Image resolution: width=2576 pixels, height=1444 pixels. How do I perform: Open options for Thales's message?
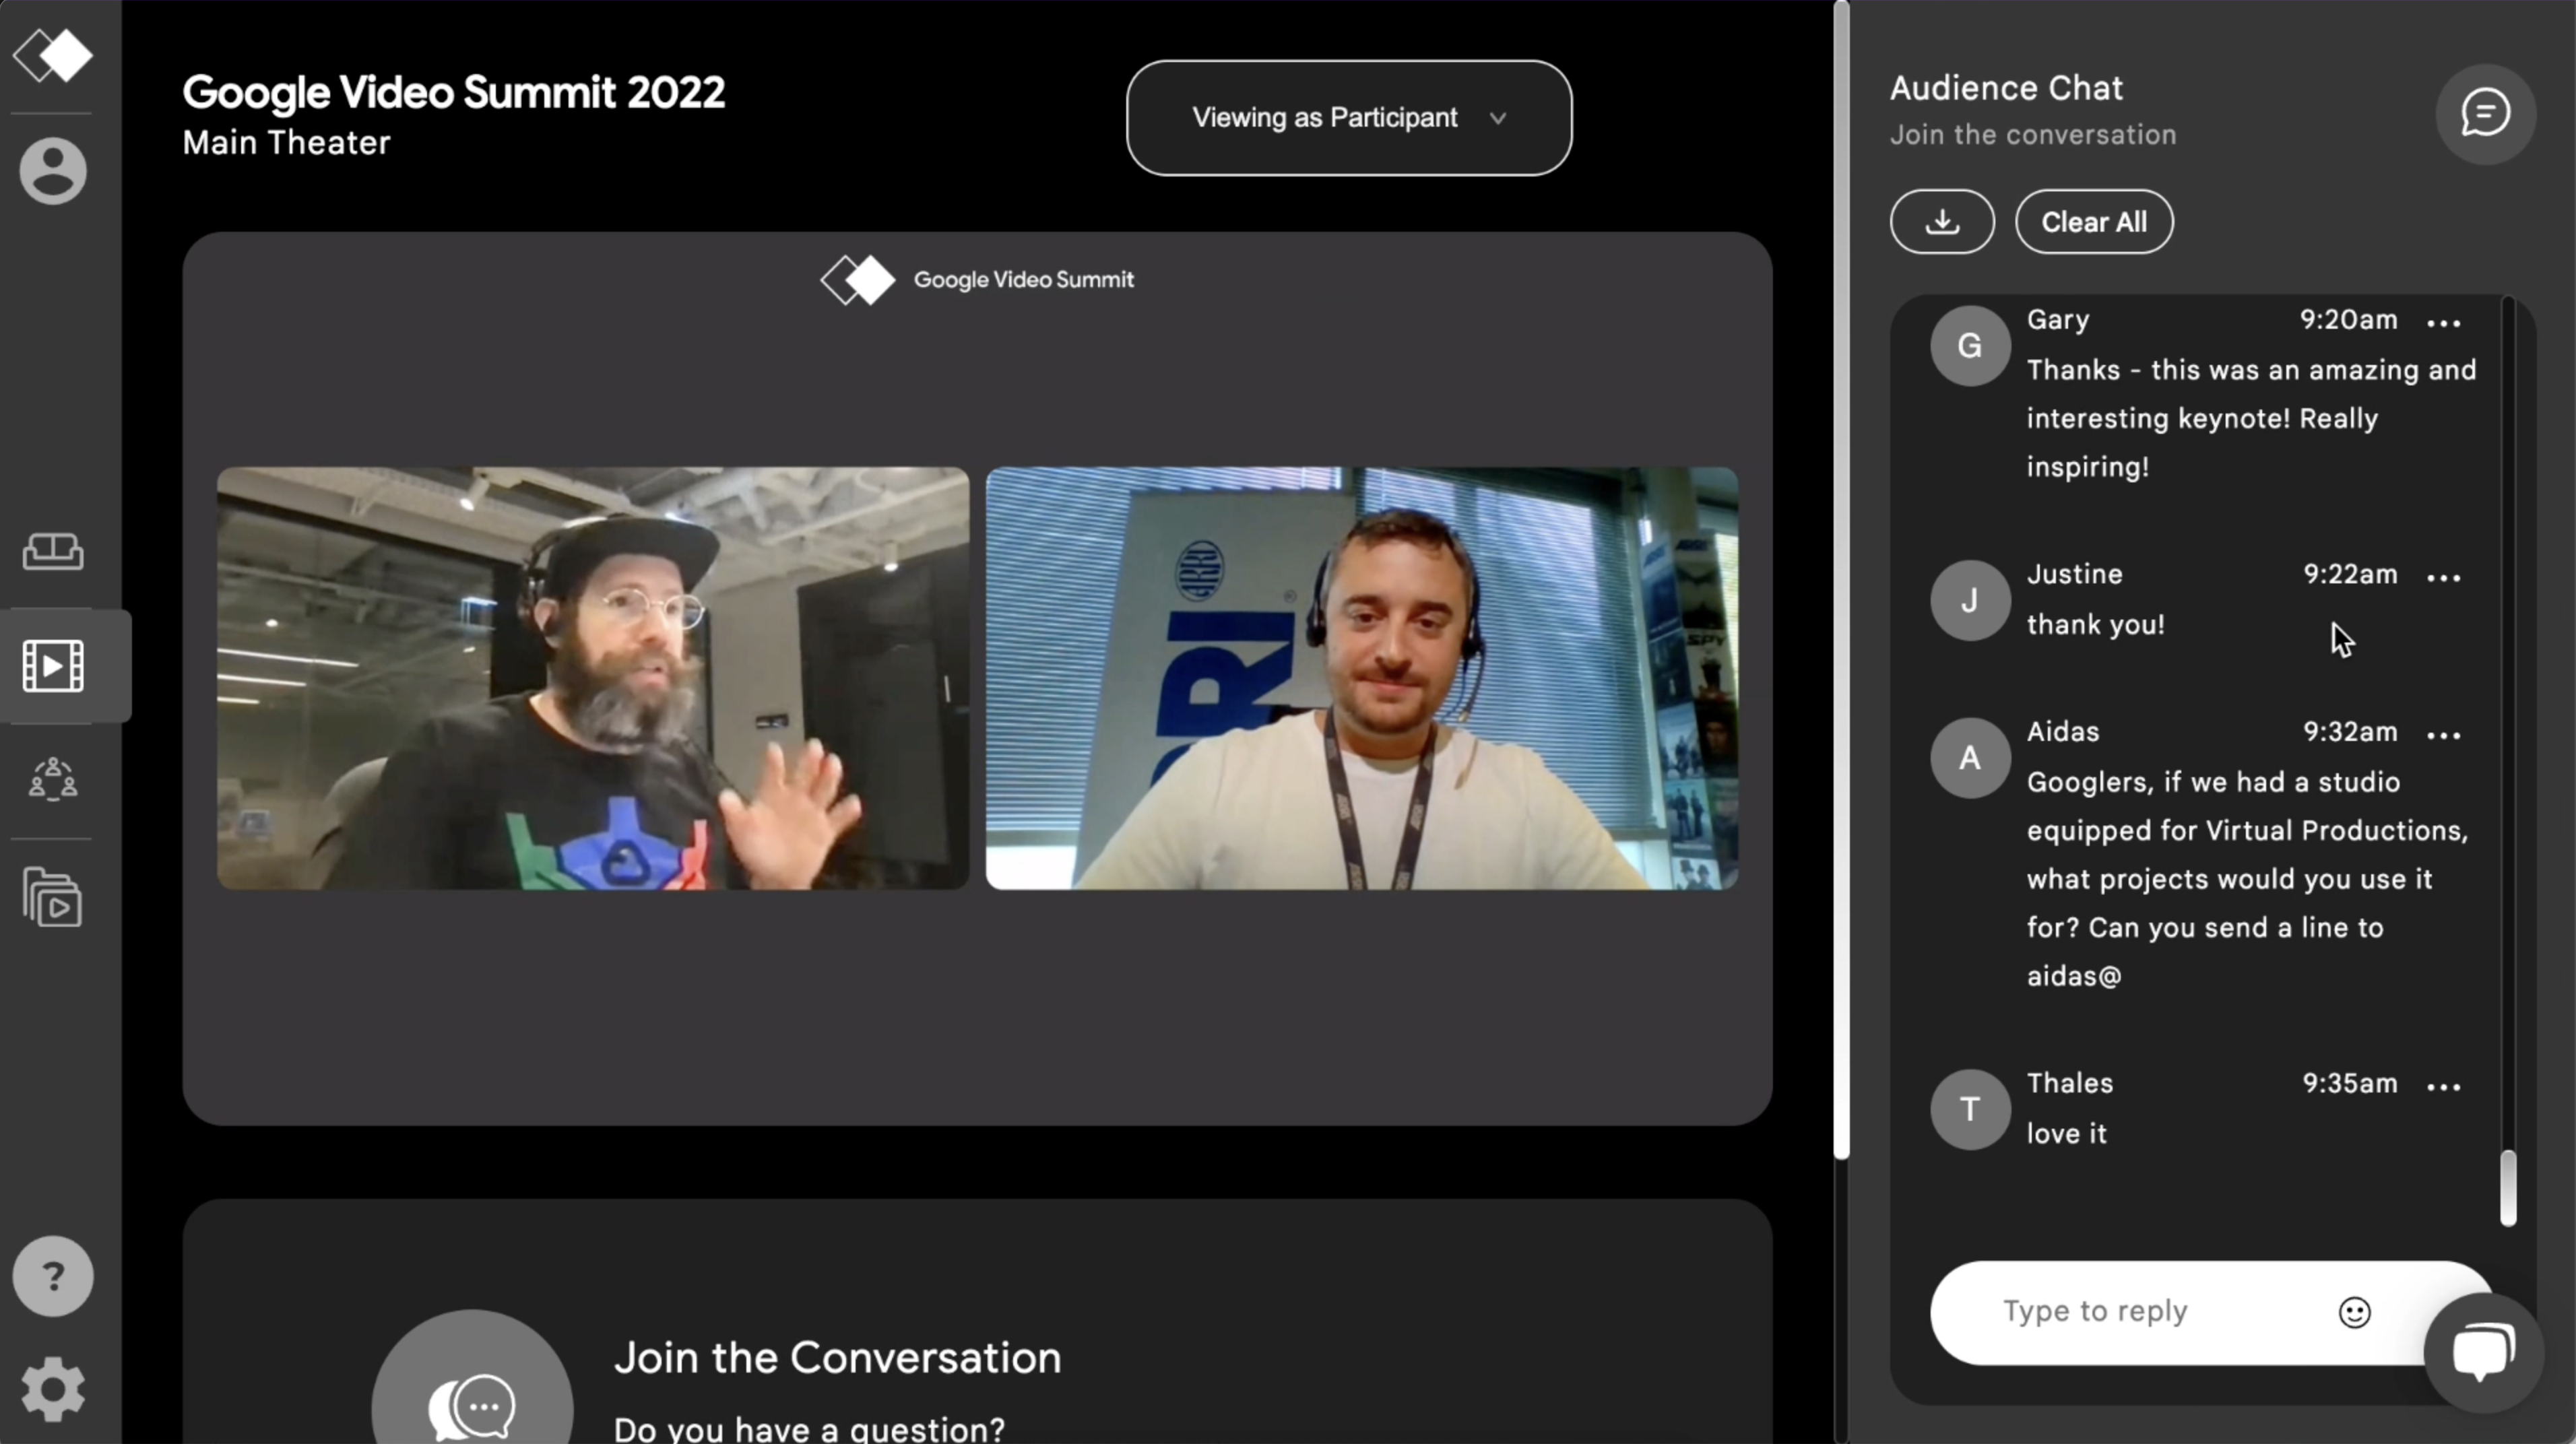(2443, 1086)
